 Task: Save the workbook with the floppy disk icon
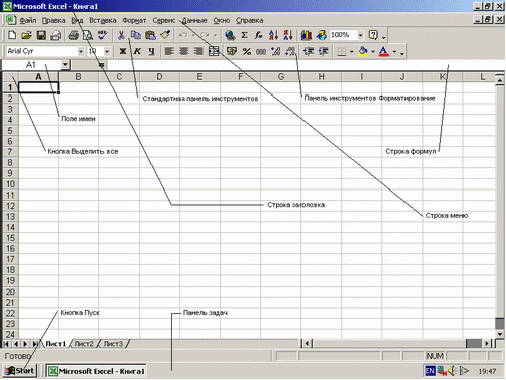41,35
